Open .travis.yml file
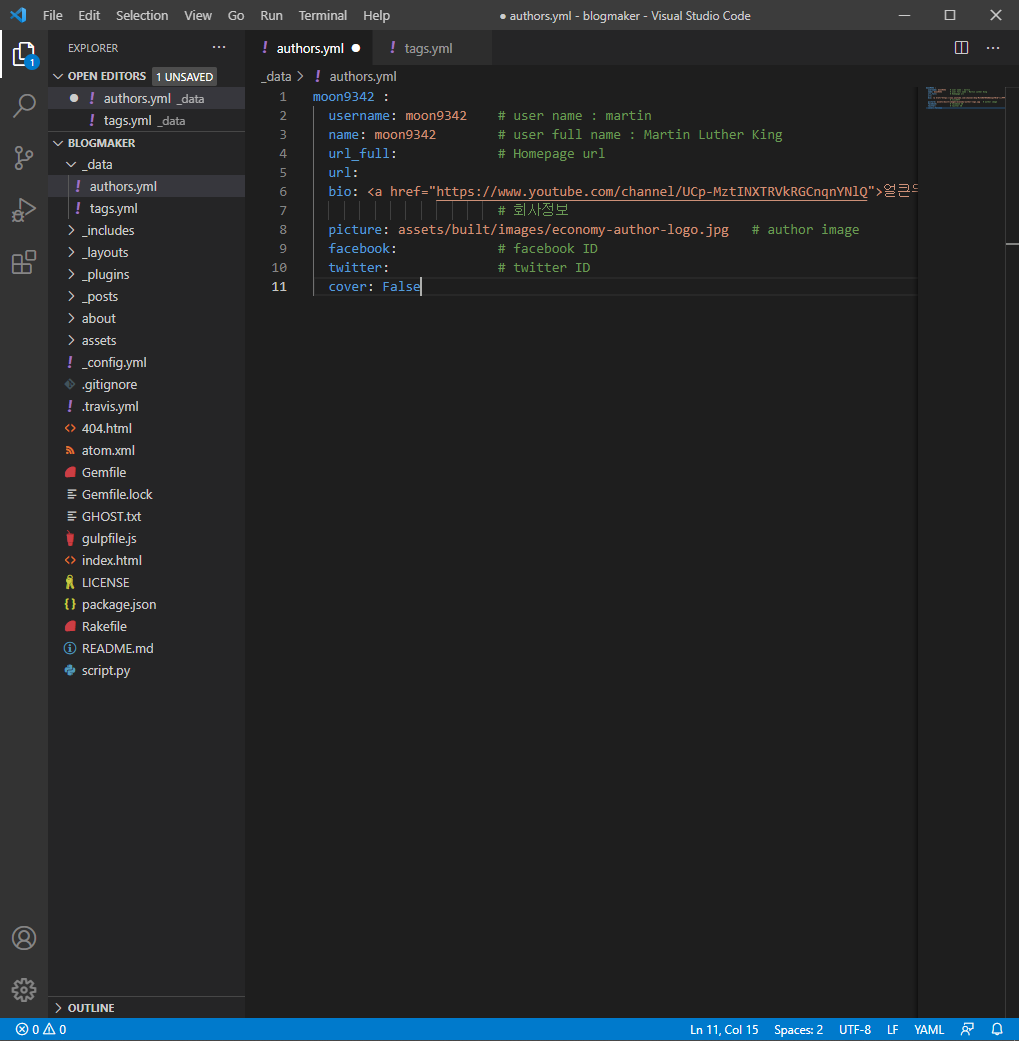Image resolution: width=1019 pixels, height=1041 pixels. pos(147,406)
